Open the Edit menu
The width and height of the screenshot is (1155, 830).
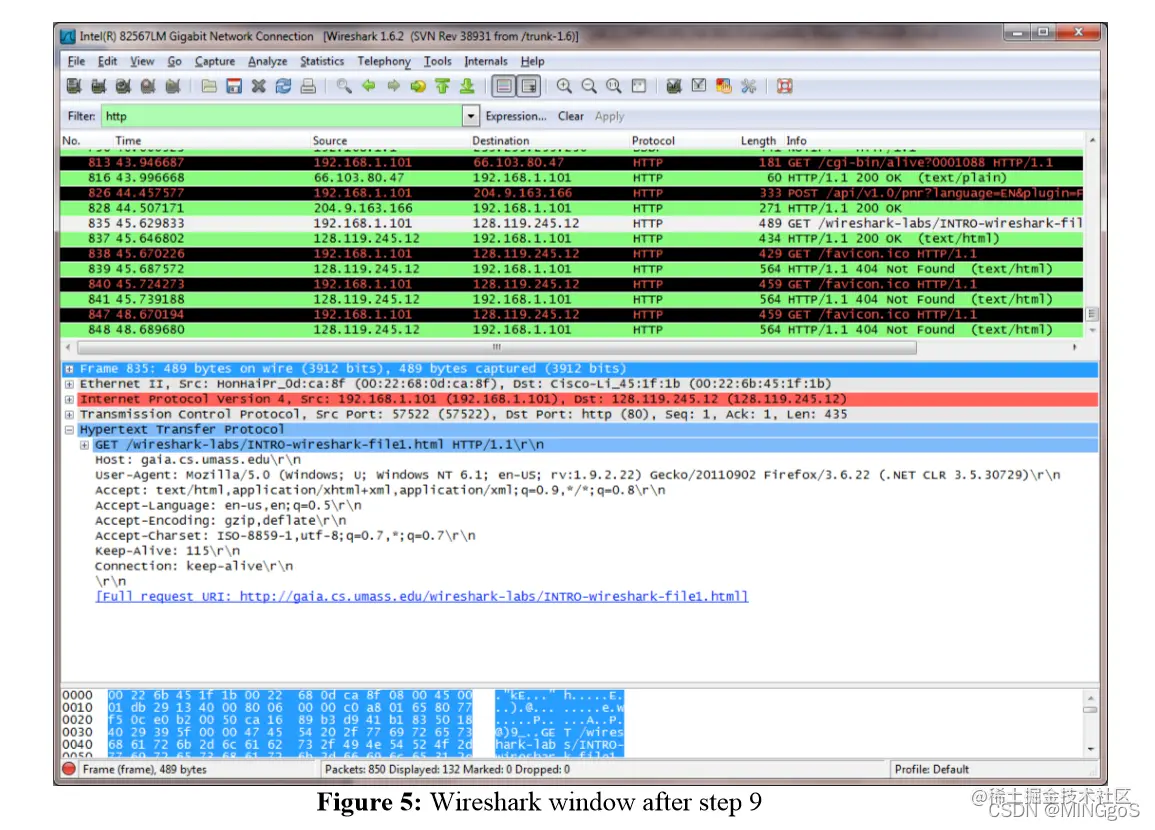pyautogui.click(x=108, y=61)
